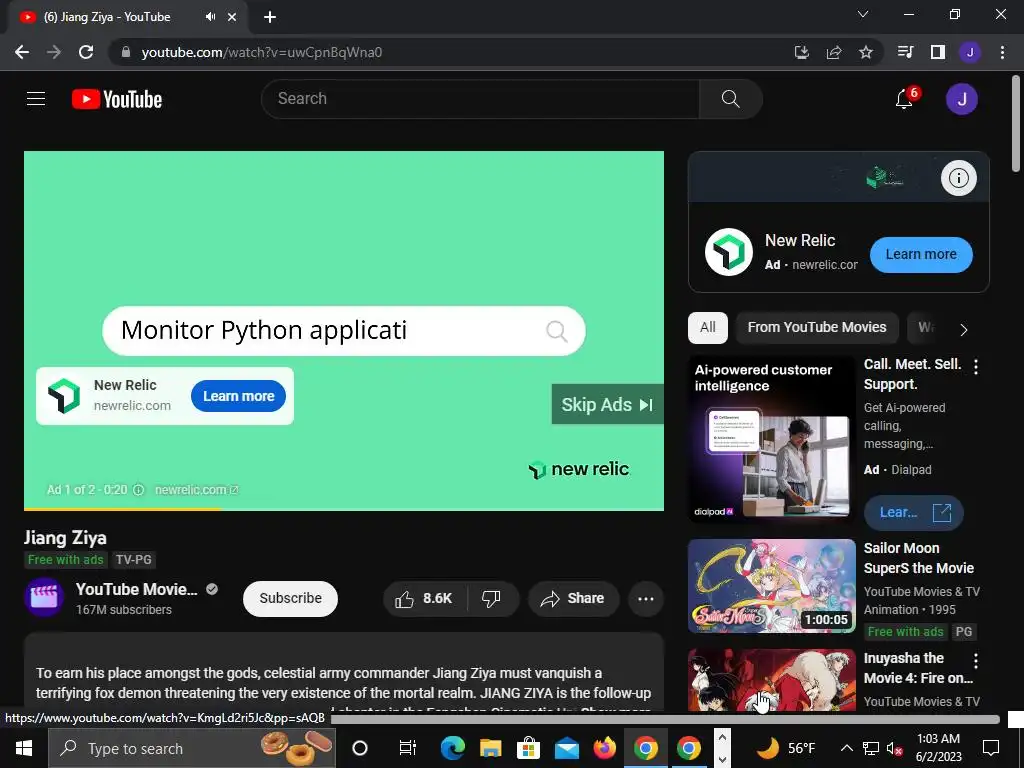The width and height of the screenshot is (1024, 768).
Task: Open the YouTube hamburger guide menu
Action: coord(36,99)
